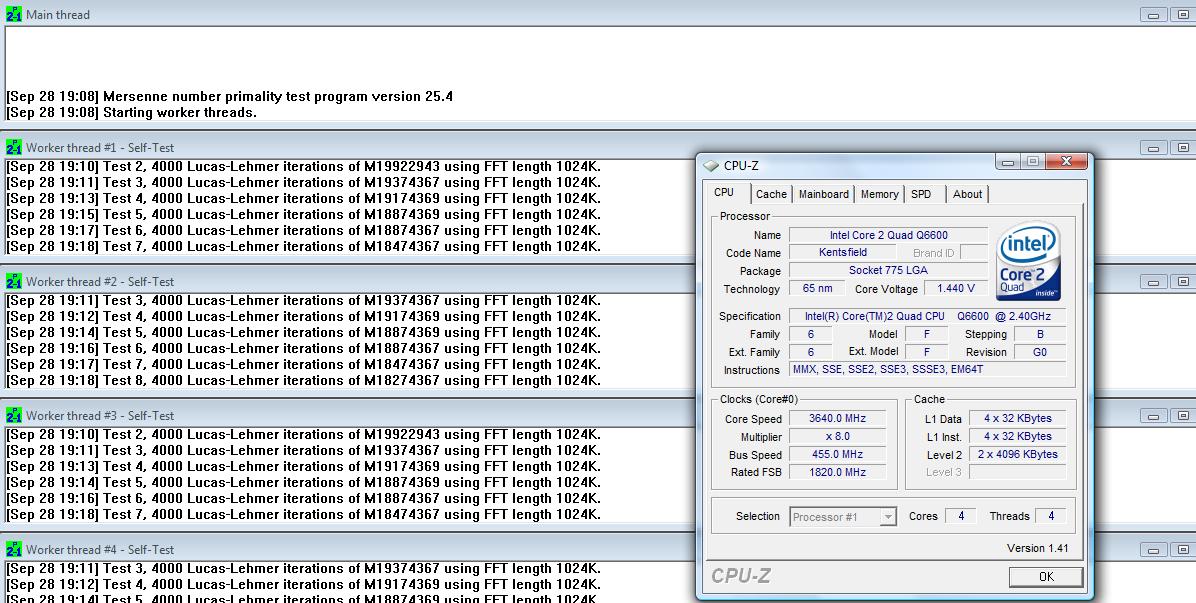Click the L1 Data cache value field
This screenshot has width=1196, height=603.
point(1018,419)
